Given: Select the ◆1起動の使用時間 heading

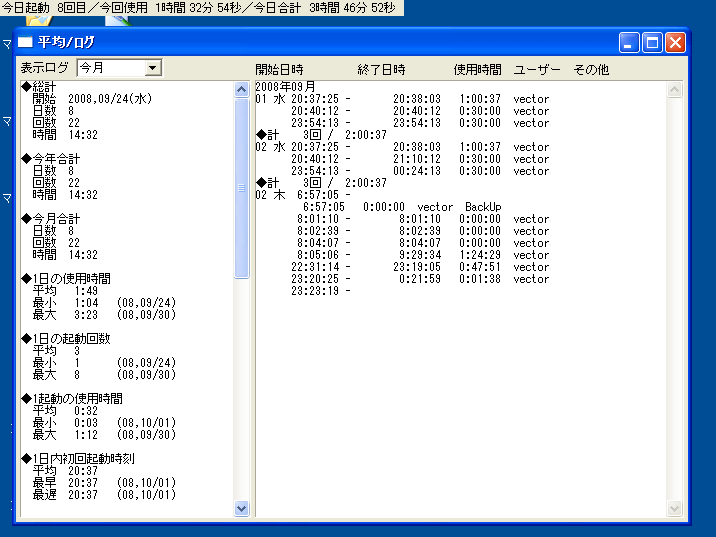Looking at the screenshot, I should tap(72, 398).
